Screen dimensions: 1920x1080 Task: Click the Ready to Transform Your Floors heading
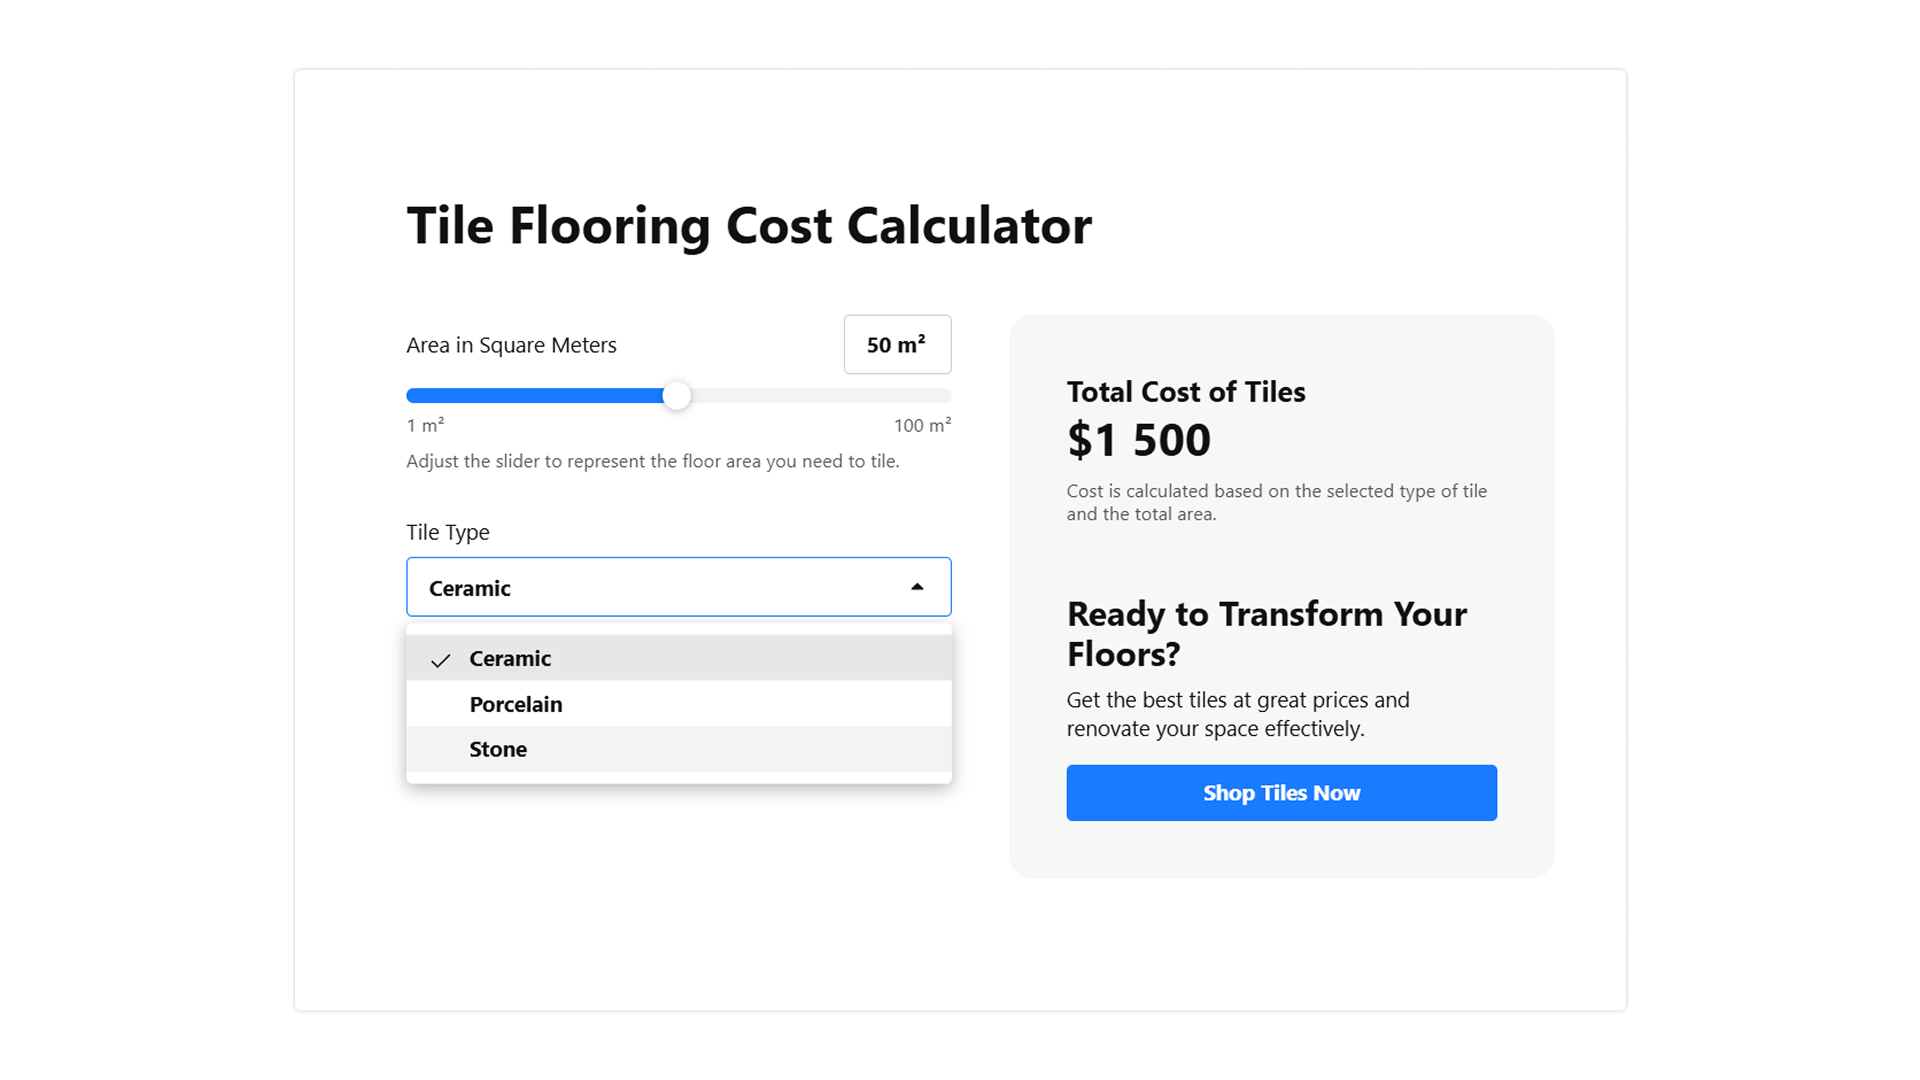[x=1267, y=634]
